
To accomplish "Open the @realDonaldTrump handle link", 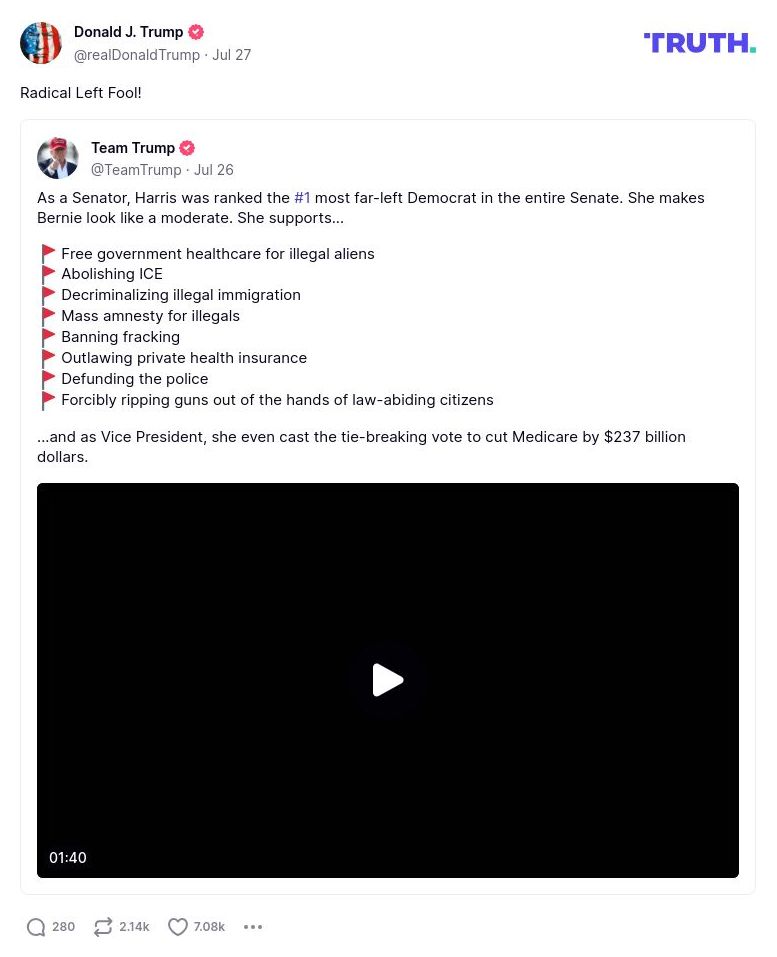I will point(137,55).
